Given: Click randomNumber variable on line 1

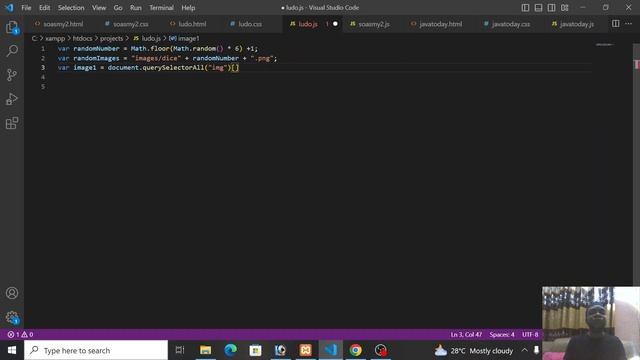Looking at the screenshot, I should (x=96, y=49).
